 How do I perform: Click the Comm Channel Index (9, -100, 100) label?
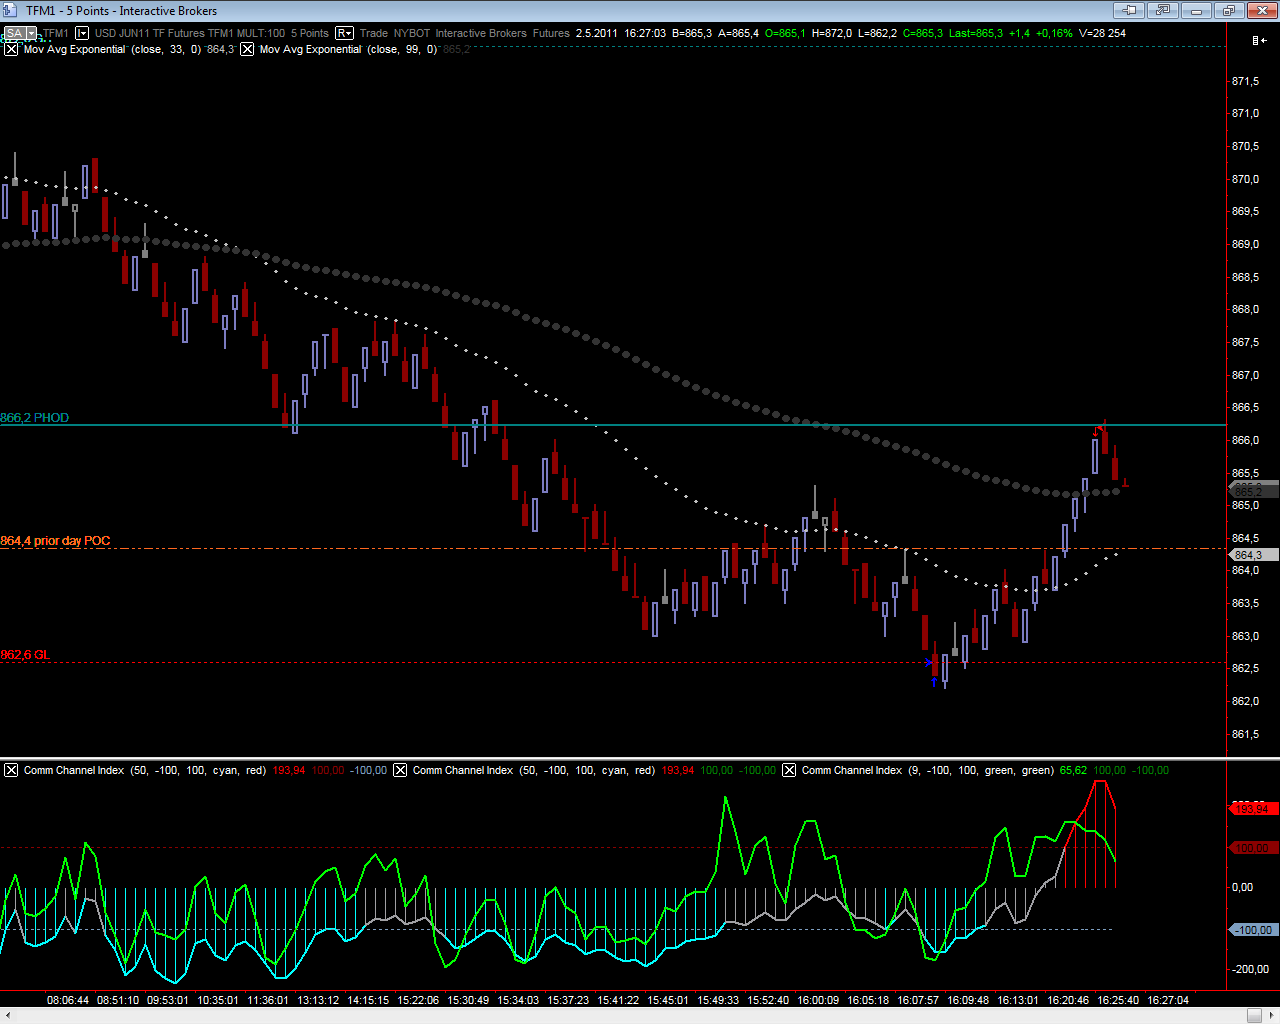point(927,770)
